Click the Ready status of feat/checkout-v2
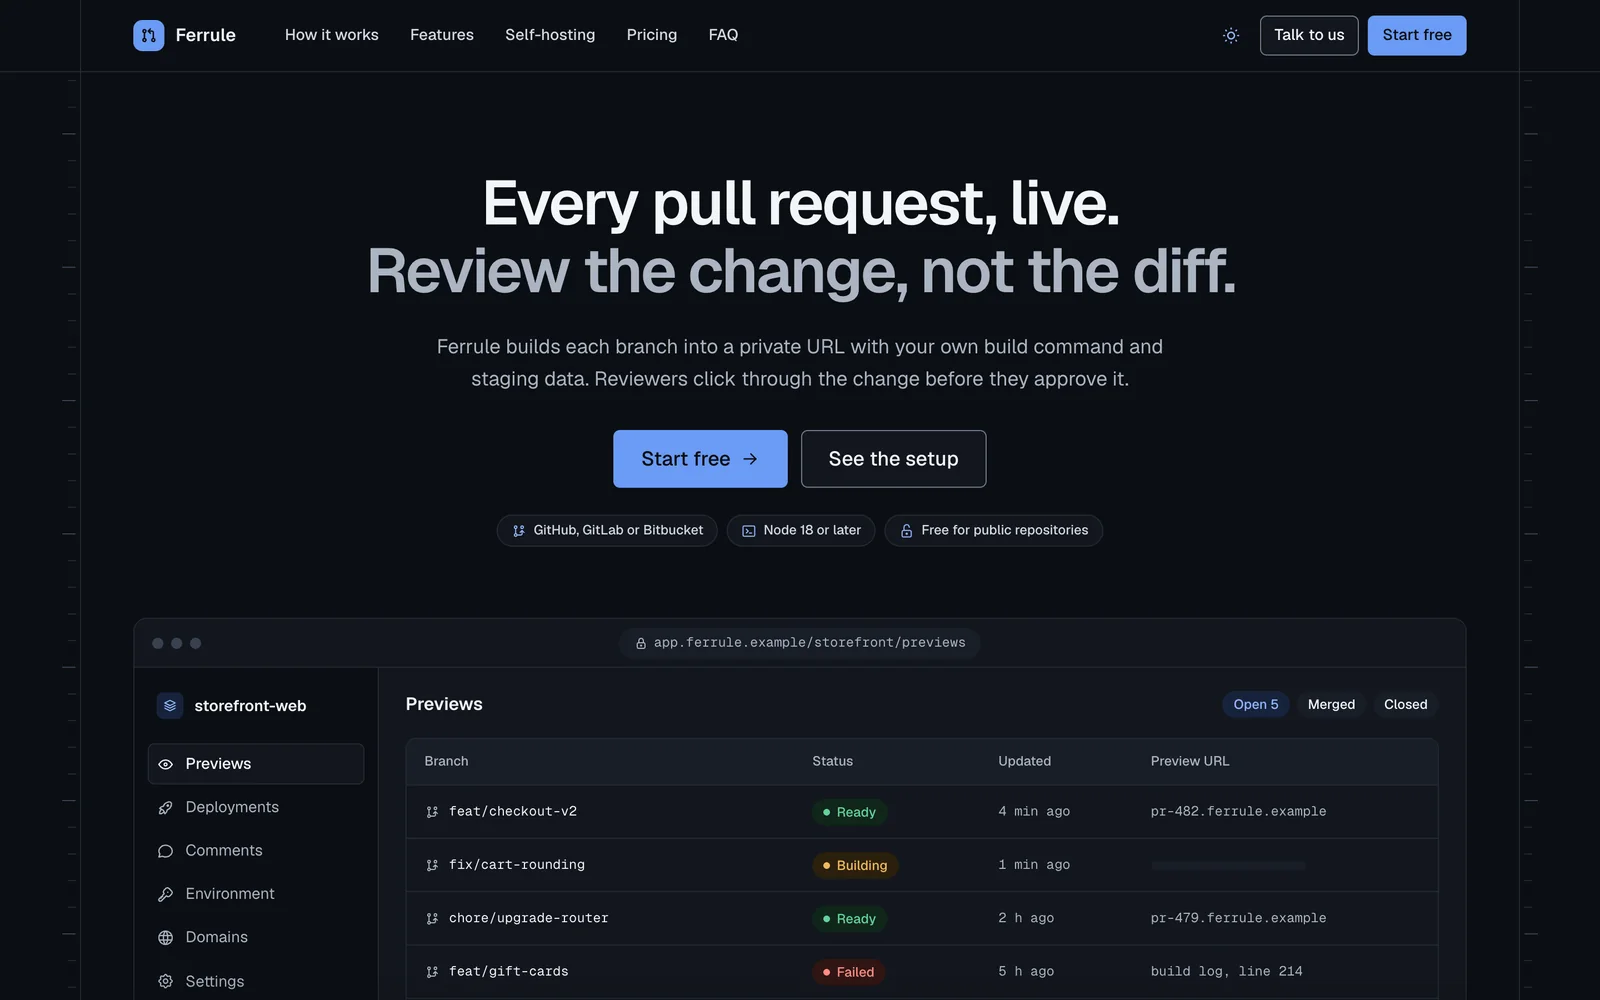1600x1000 pixels. 849,812
